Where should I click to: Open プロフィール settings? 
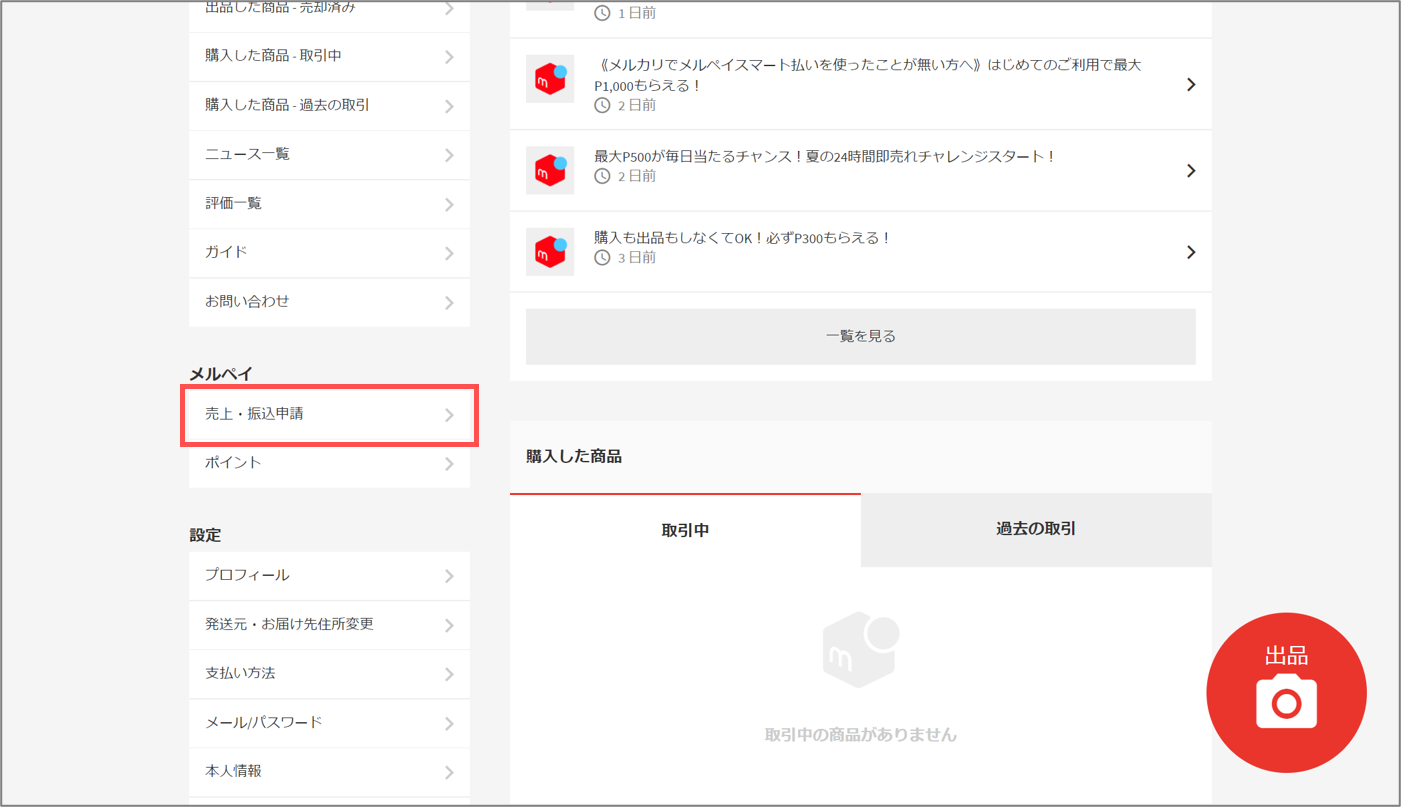coord(329,576)
